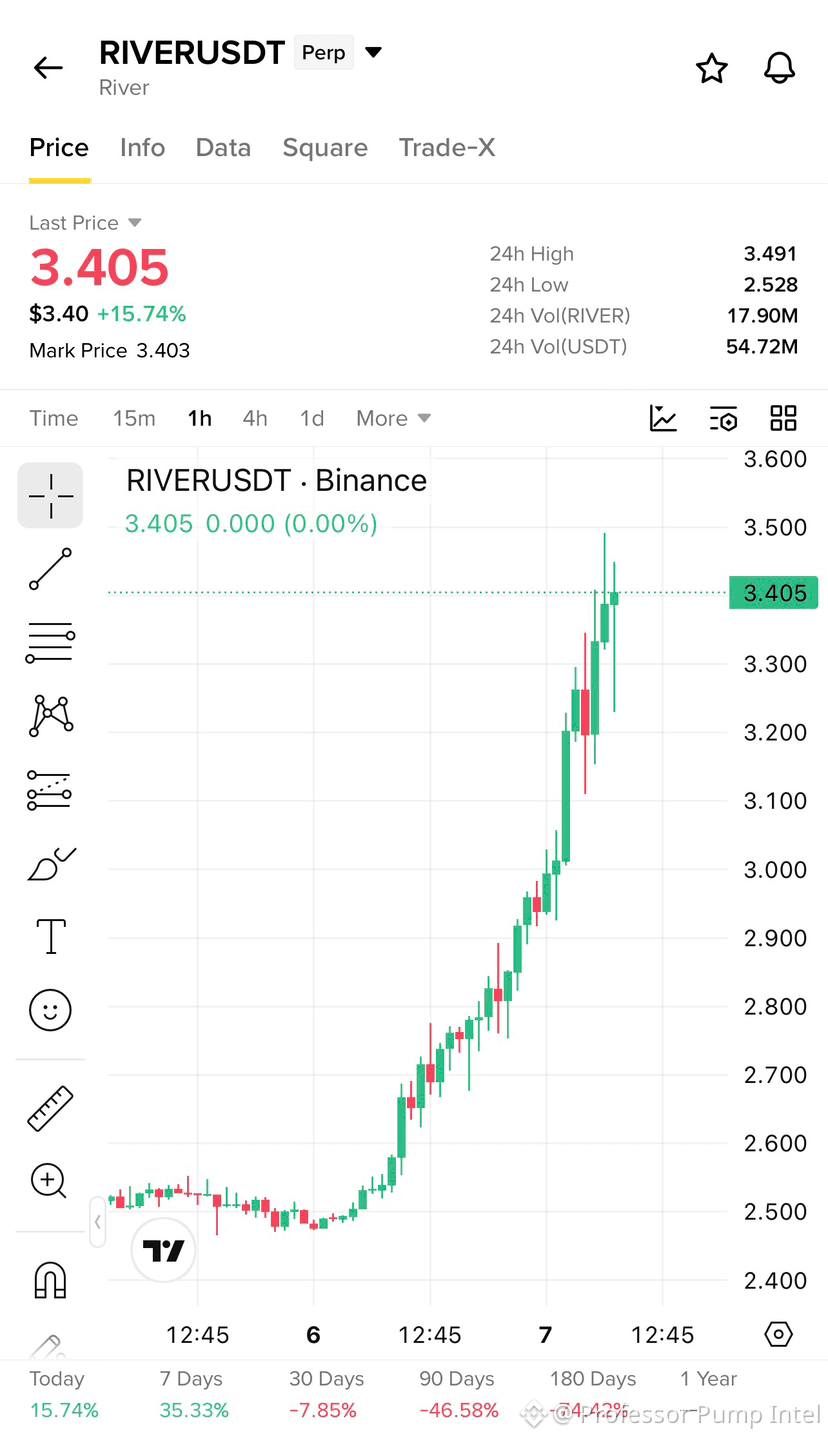
Task: Click the Mark Price 3.403 text
Action: 109,351
